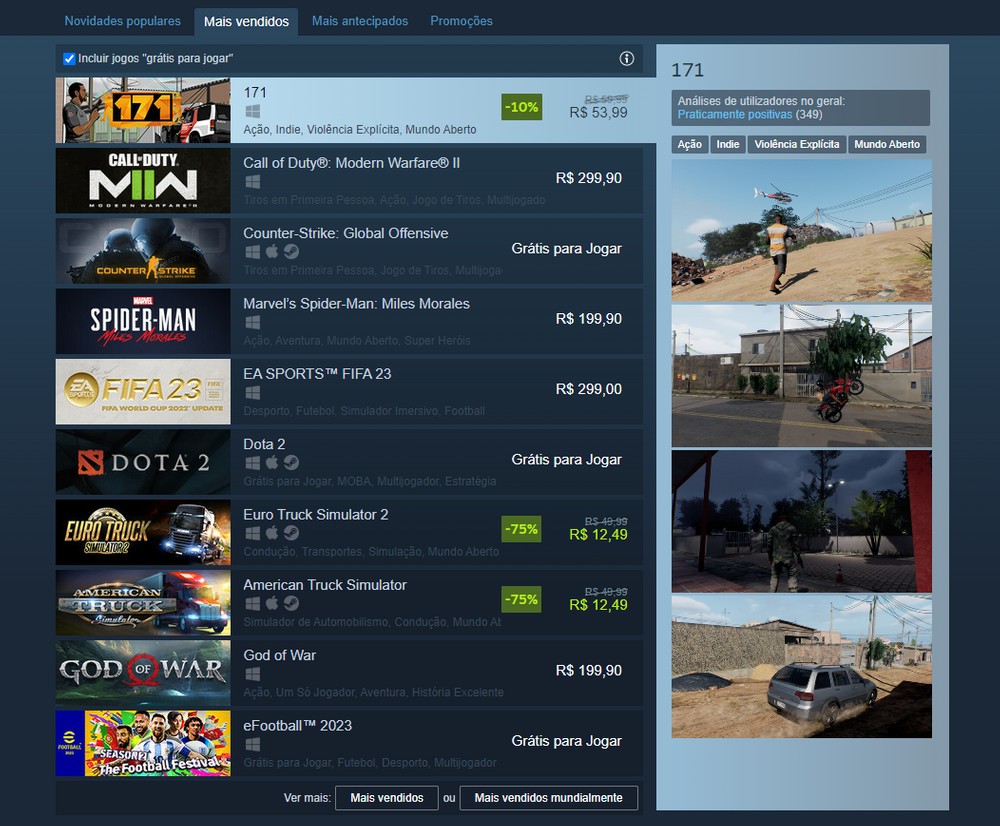Click Windows icon under Counter-Strike: Global Offensive
This screenshot has height=826, width=1000.
click(253, 252)
